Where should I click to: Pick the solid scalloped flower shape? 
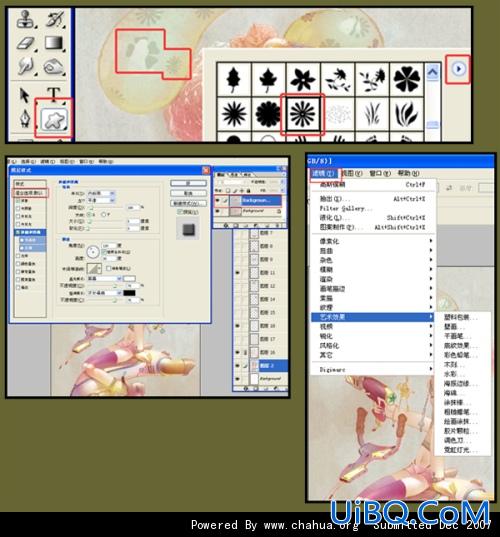click(x=268, y=114)
